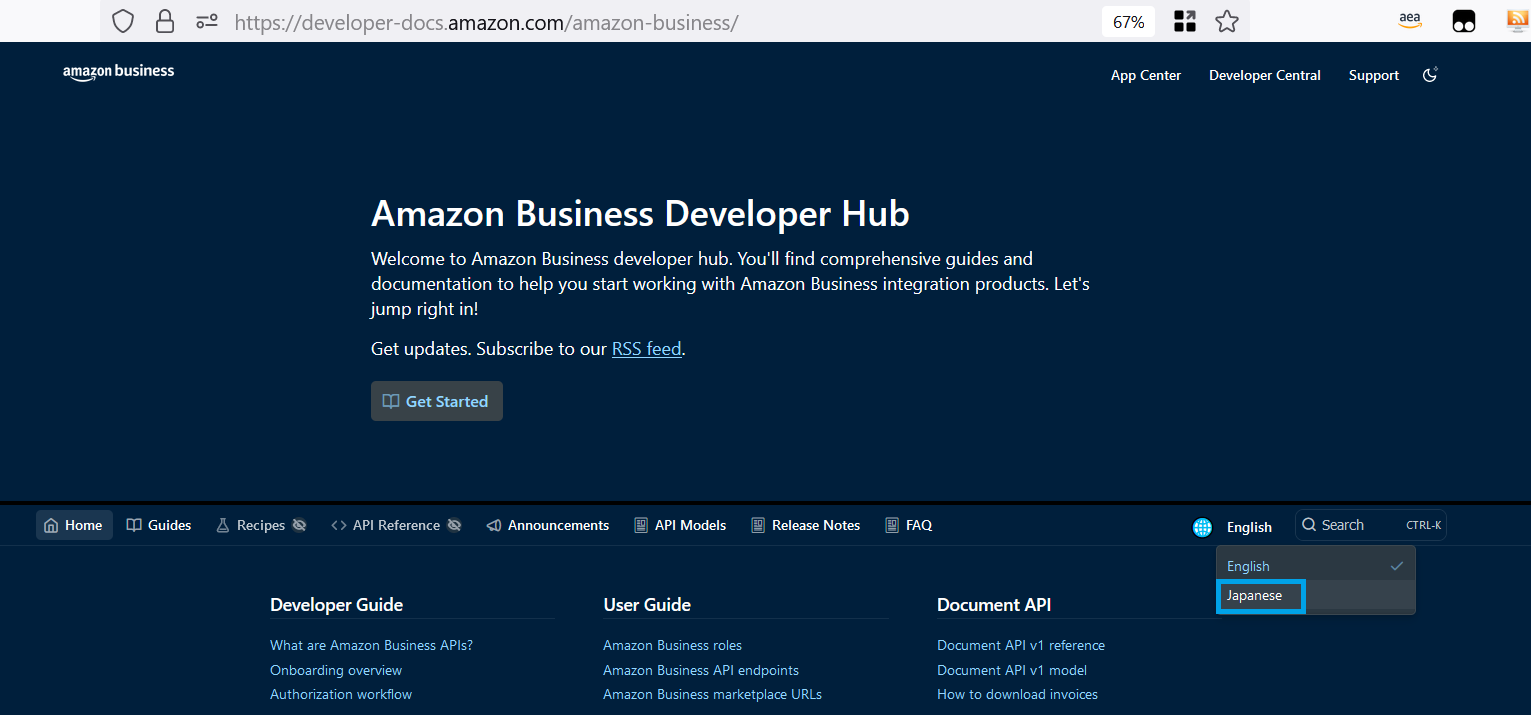Click the amazon business logo
1531x717 pixels.
click(118, 72)
